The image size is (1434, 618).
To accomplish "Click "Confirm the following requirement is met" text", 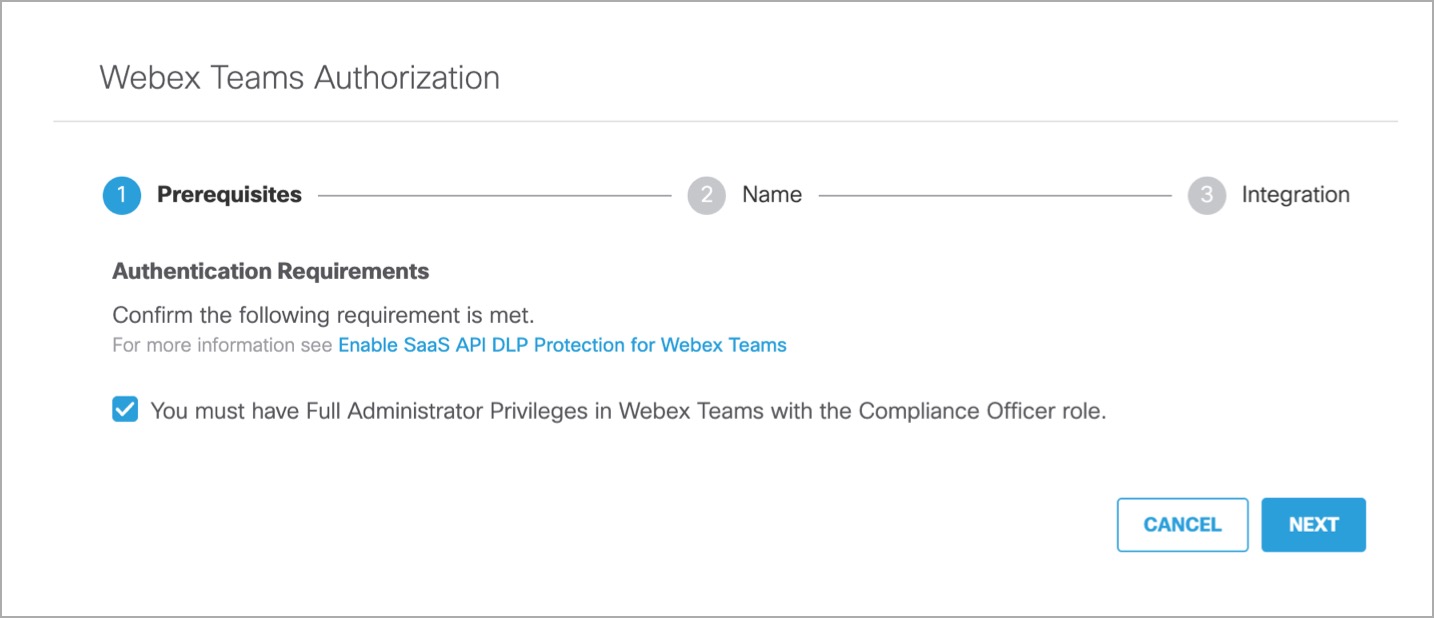I will (x=323, y=315).
